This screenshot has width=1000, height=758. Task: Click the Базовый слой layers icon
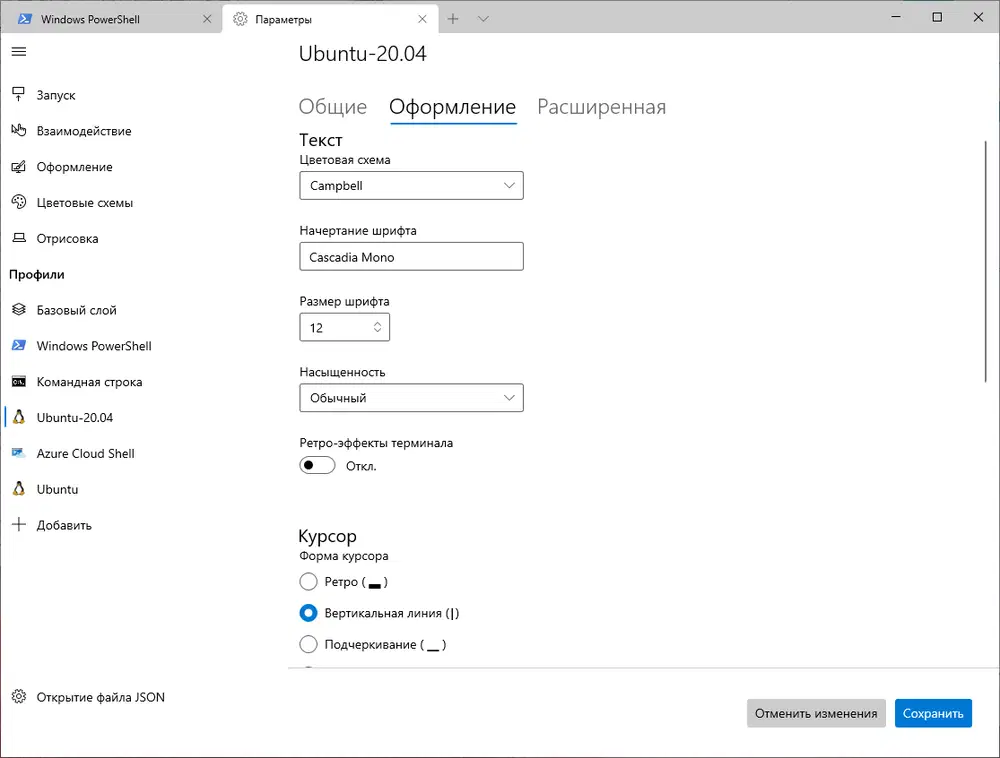coord(18,310)
